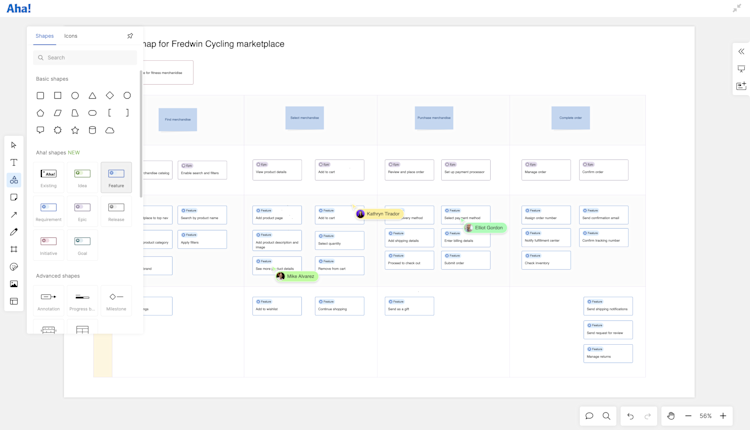Open the 56% zoom level menu
The image size is (750, 430).
coord(706,416)
